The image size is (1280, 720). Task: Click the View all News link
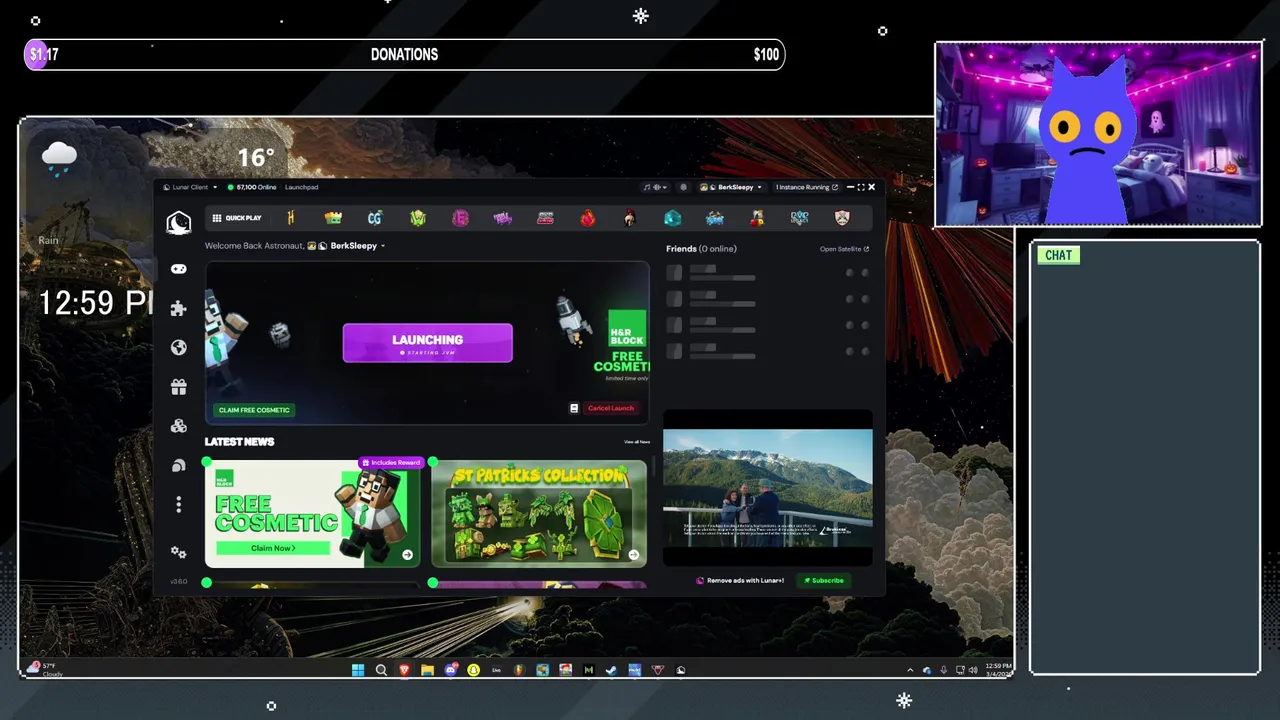point(637,442)
